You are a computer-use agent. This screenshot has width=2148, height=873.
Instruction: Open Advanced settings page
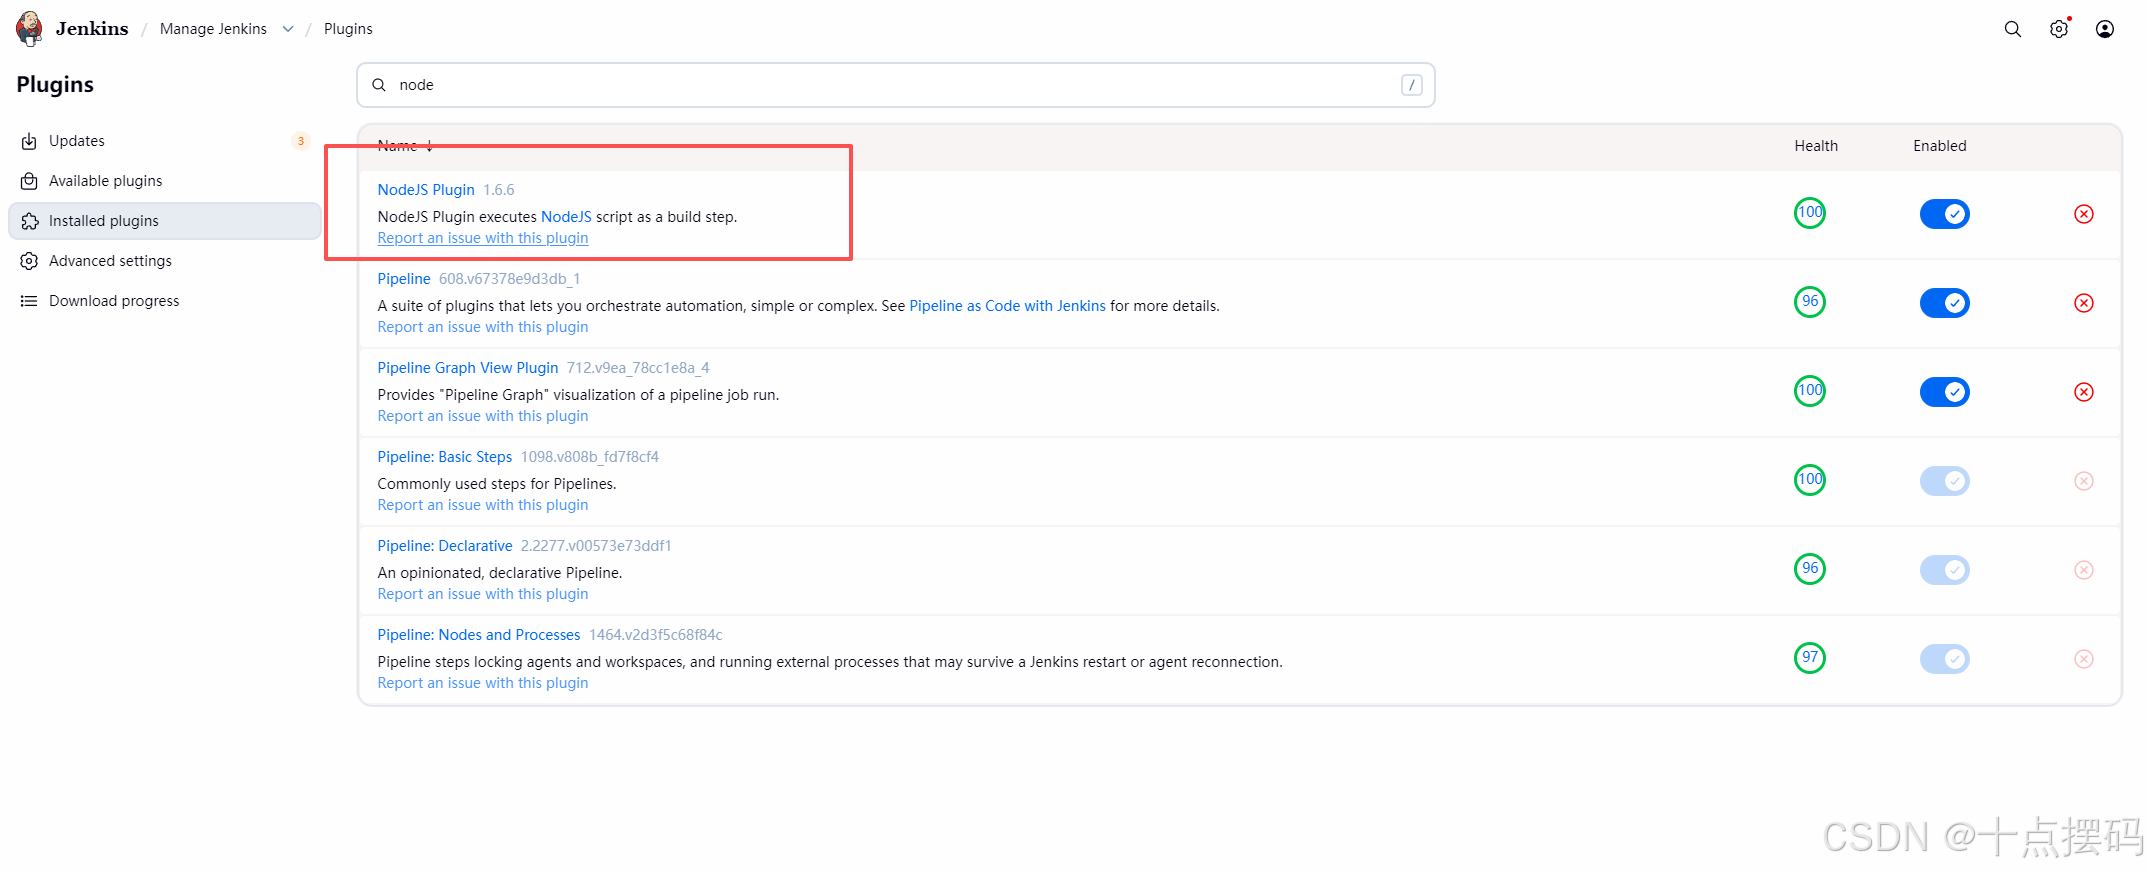165,261
